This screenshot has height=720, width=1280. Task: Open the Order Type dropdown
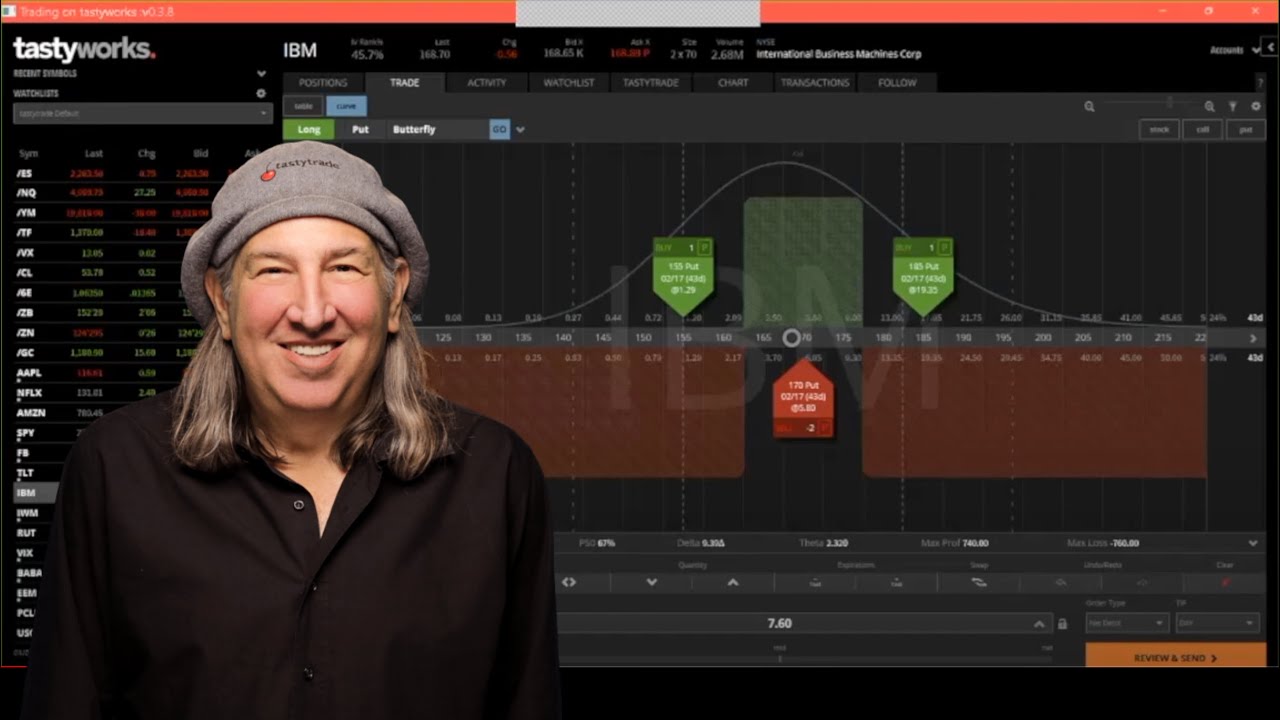click(x=1126, y=623)
